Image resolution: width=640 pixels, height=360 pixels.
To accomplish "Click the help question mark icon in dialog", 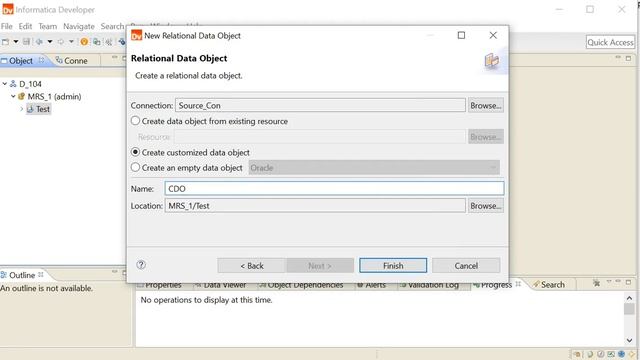I will point(141,265).
